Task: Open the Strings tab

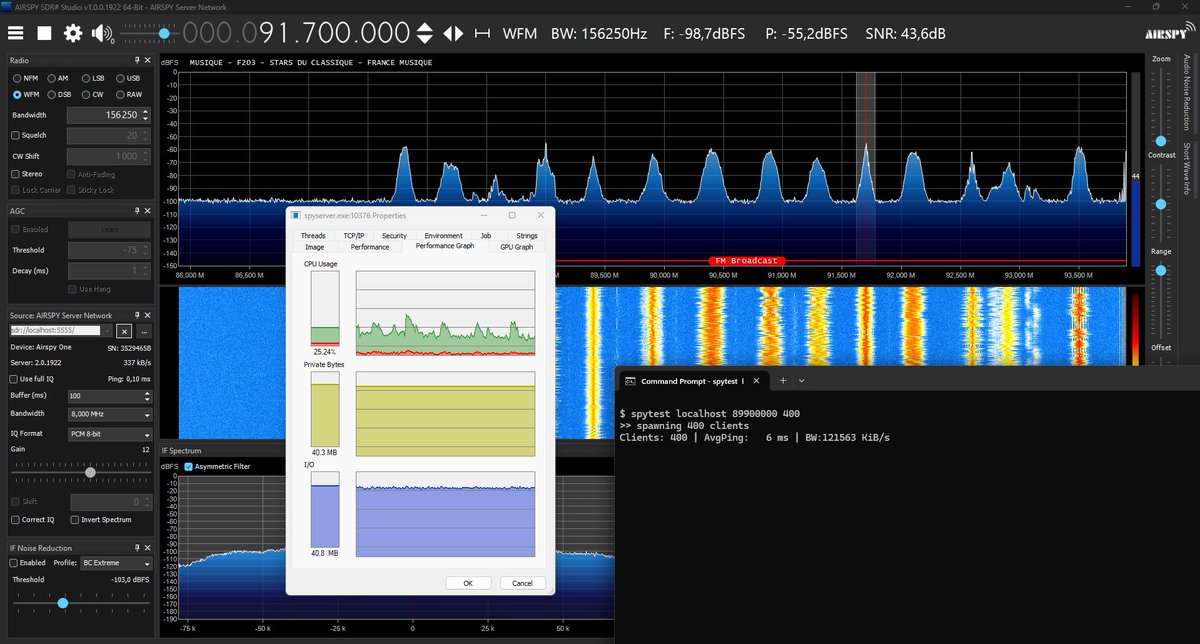Action: pos(527,236)
